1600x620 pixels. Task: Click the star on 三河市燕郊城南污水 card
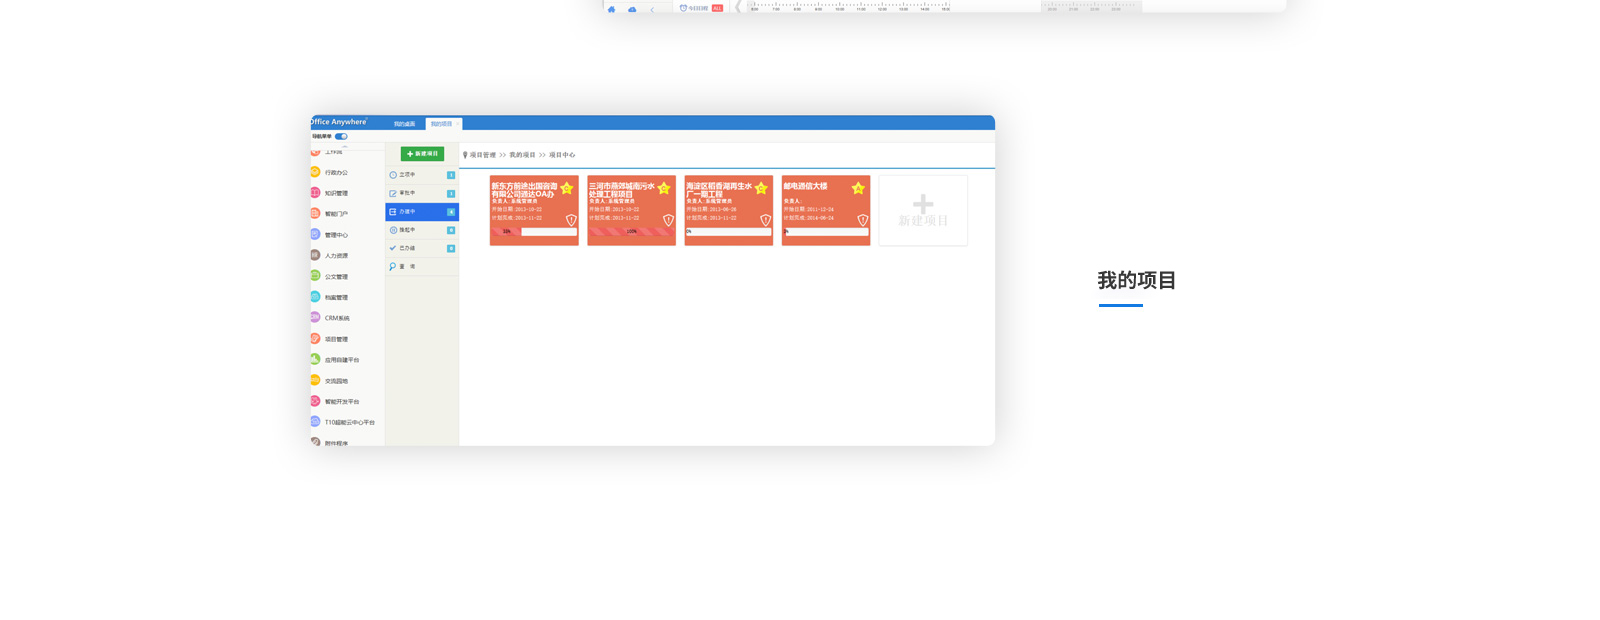[x=663, y=188]
